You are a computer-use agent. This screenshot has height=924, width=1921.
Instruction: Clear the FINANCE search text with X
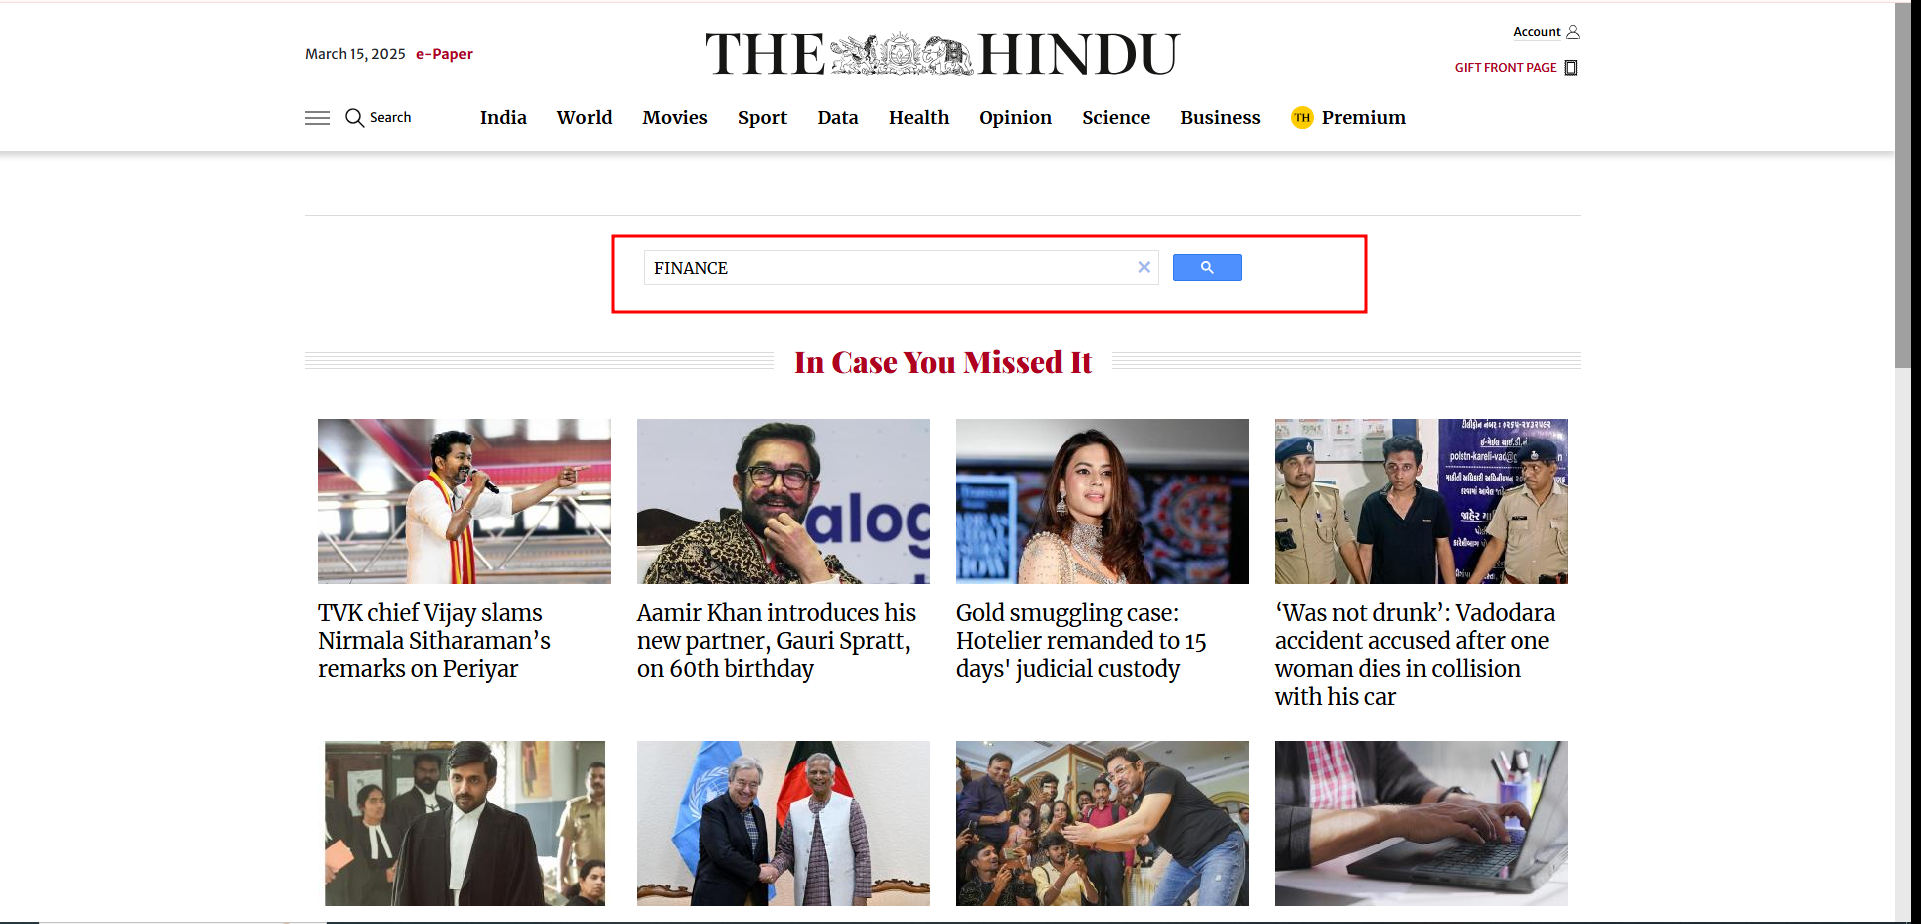pyautogui.click(x=1144, y=267)
